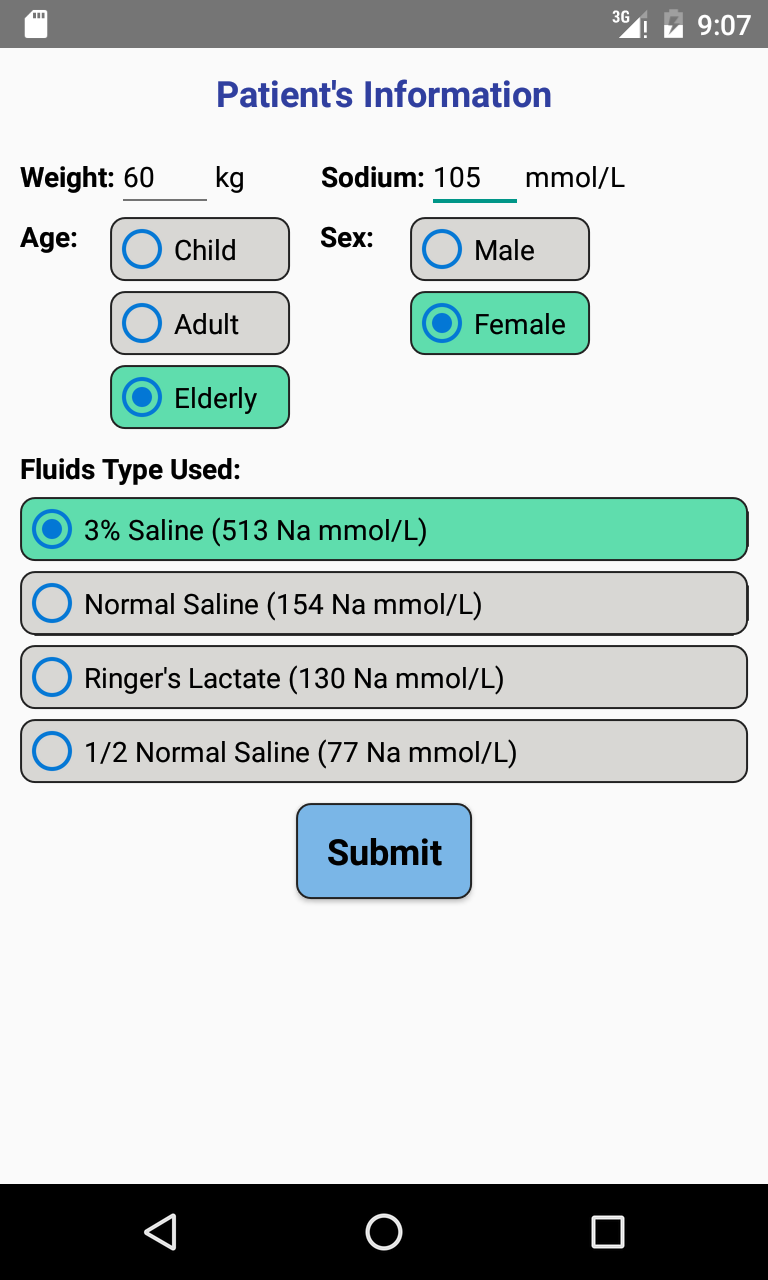Image resolution: width=768 pixels, height=1280 pixels.
Task: Pick 1/2 Normal Saline fluid type
Action: coord(383,751)
